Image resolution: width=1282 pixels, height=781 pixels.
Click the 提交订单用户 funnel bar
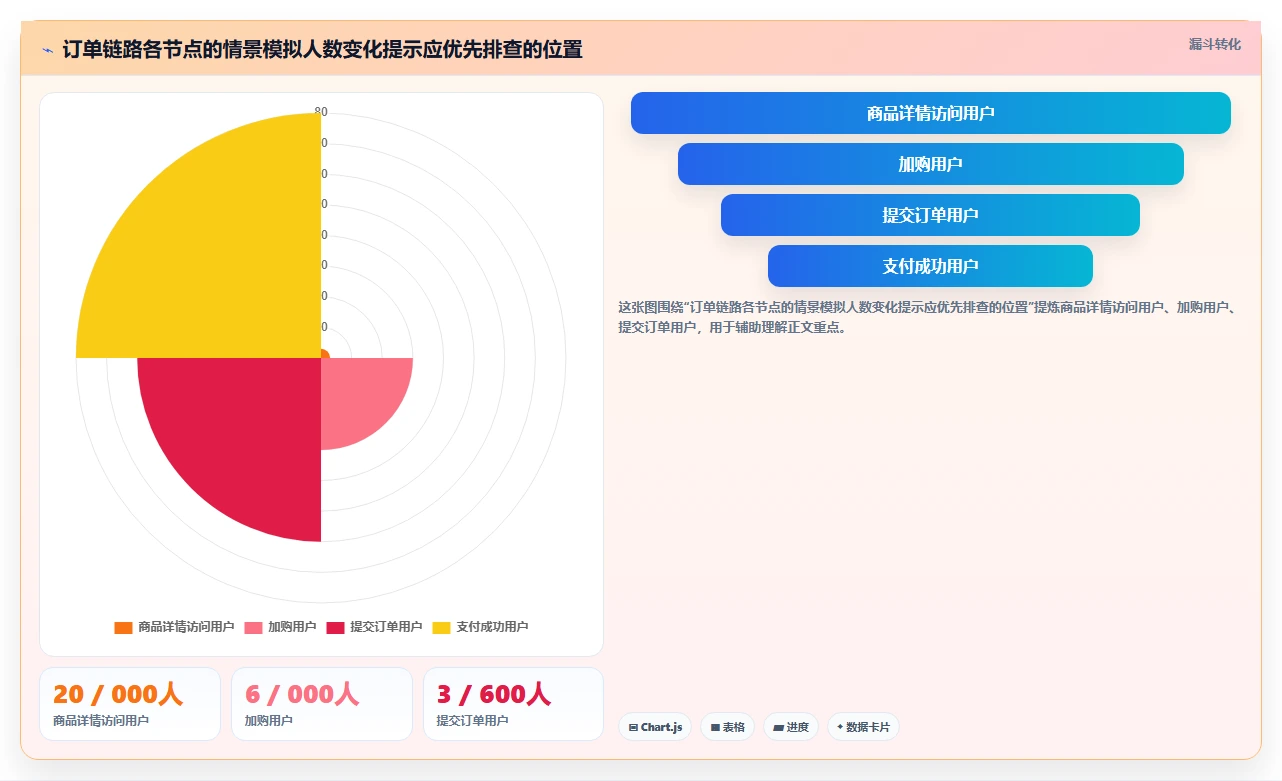coord(930,215)
